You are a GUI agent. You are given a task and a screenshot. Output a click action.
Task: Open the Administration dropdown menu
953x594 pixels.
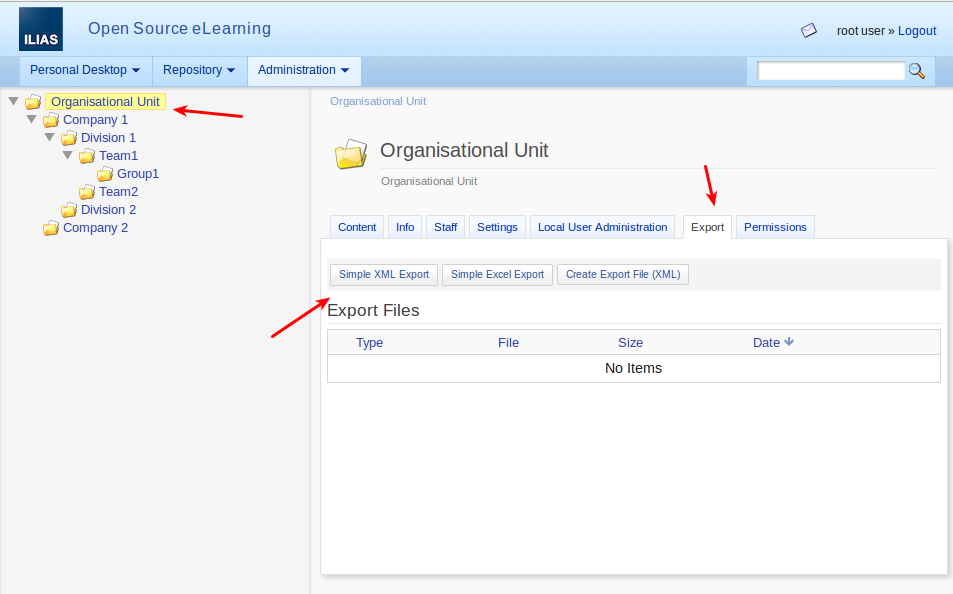point(303,70)
